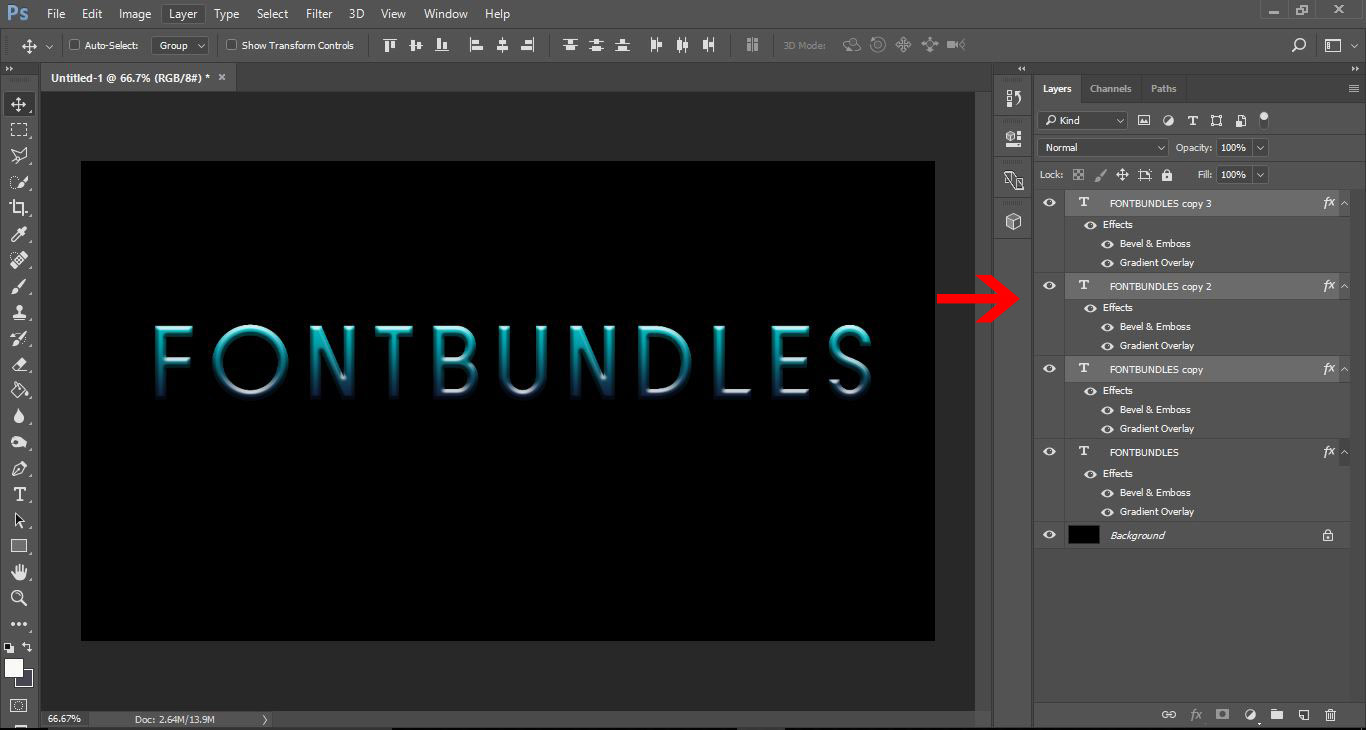Image resolution: width=1366 pixels, height=730 pixels.
Task: Add a layer mask from panel bottom
Action: pos(1222,715)
